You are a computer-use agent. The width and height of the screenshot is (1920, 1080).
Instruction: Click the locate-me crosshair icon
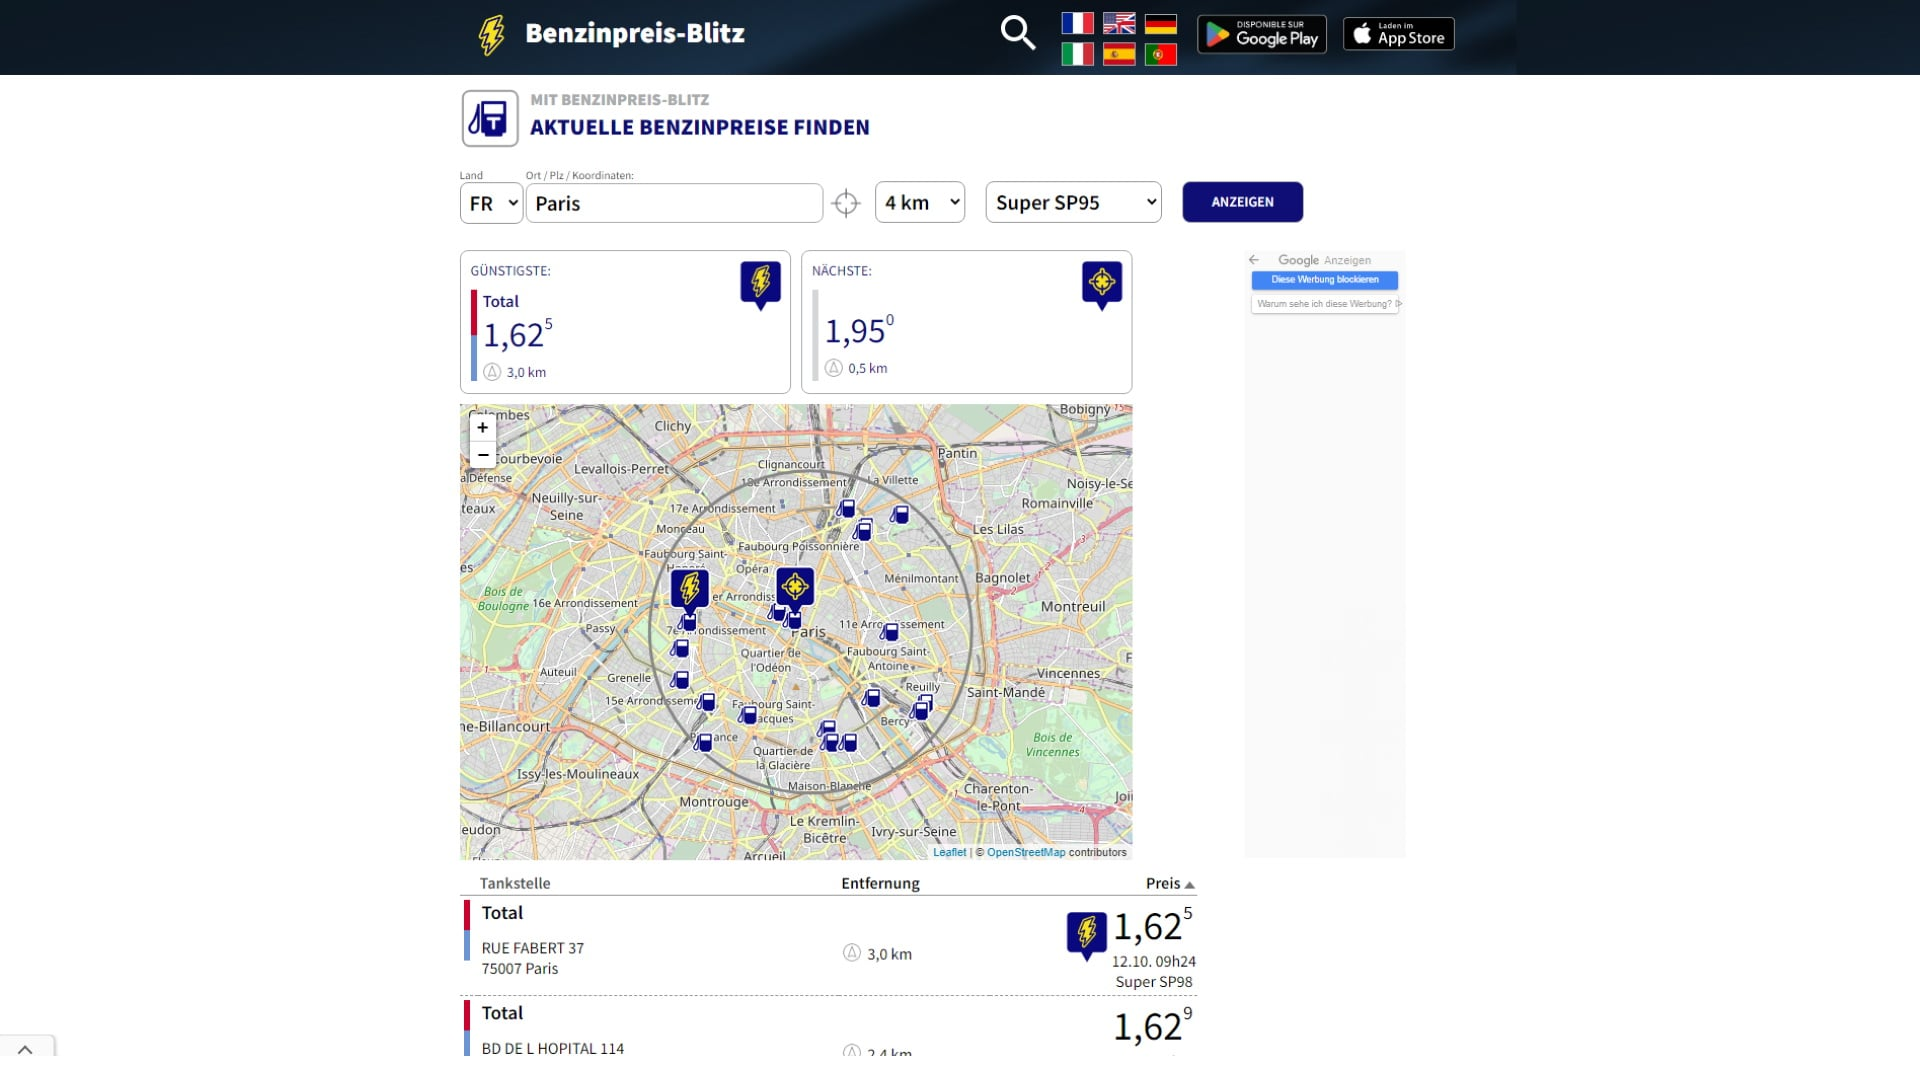pos(846,203)
